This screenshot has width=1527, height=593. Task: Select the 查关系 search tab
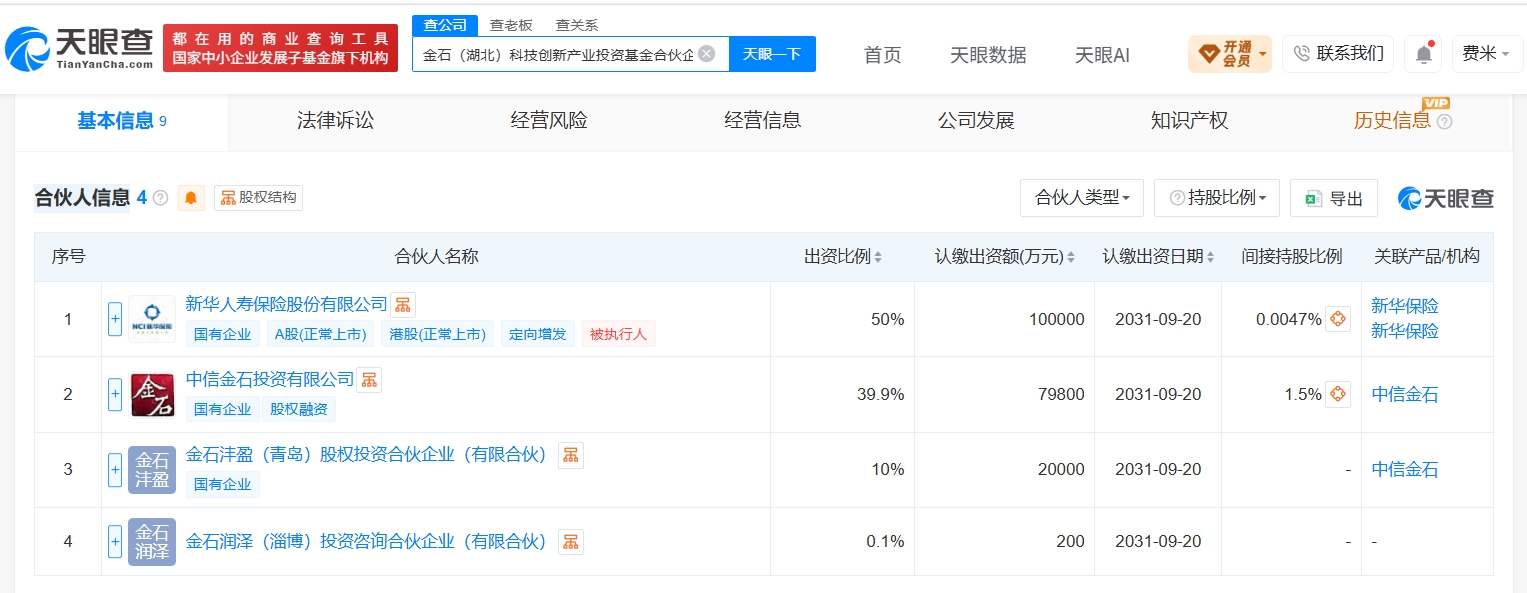tap(577, 25)
